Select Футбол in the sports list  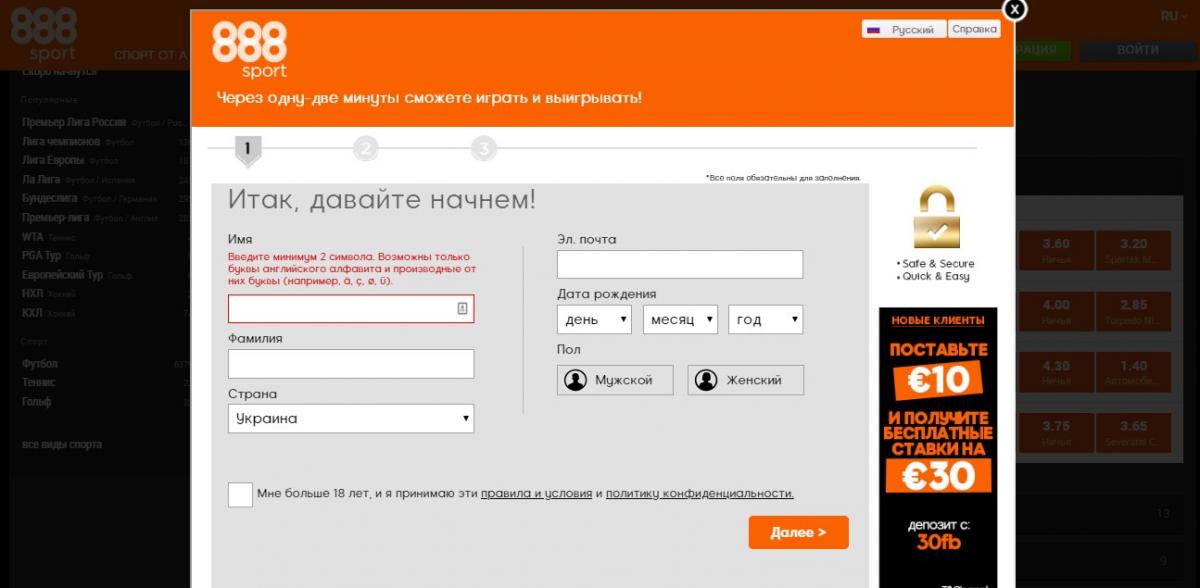40,364
